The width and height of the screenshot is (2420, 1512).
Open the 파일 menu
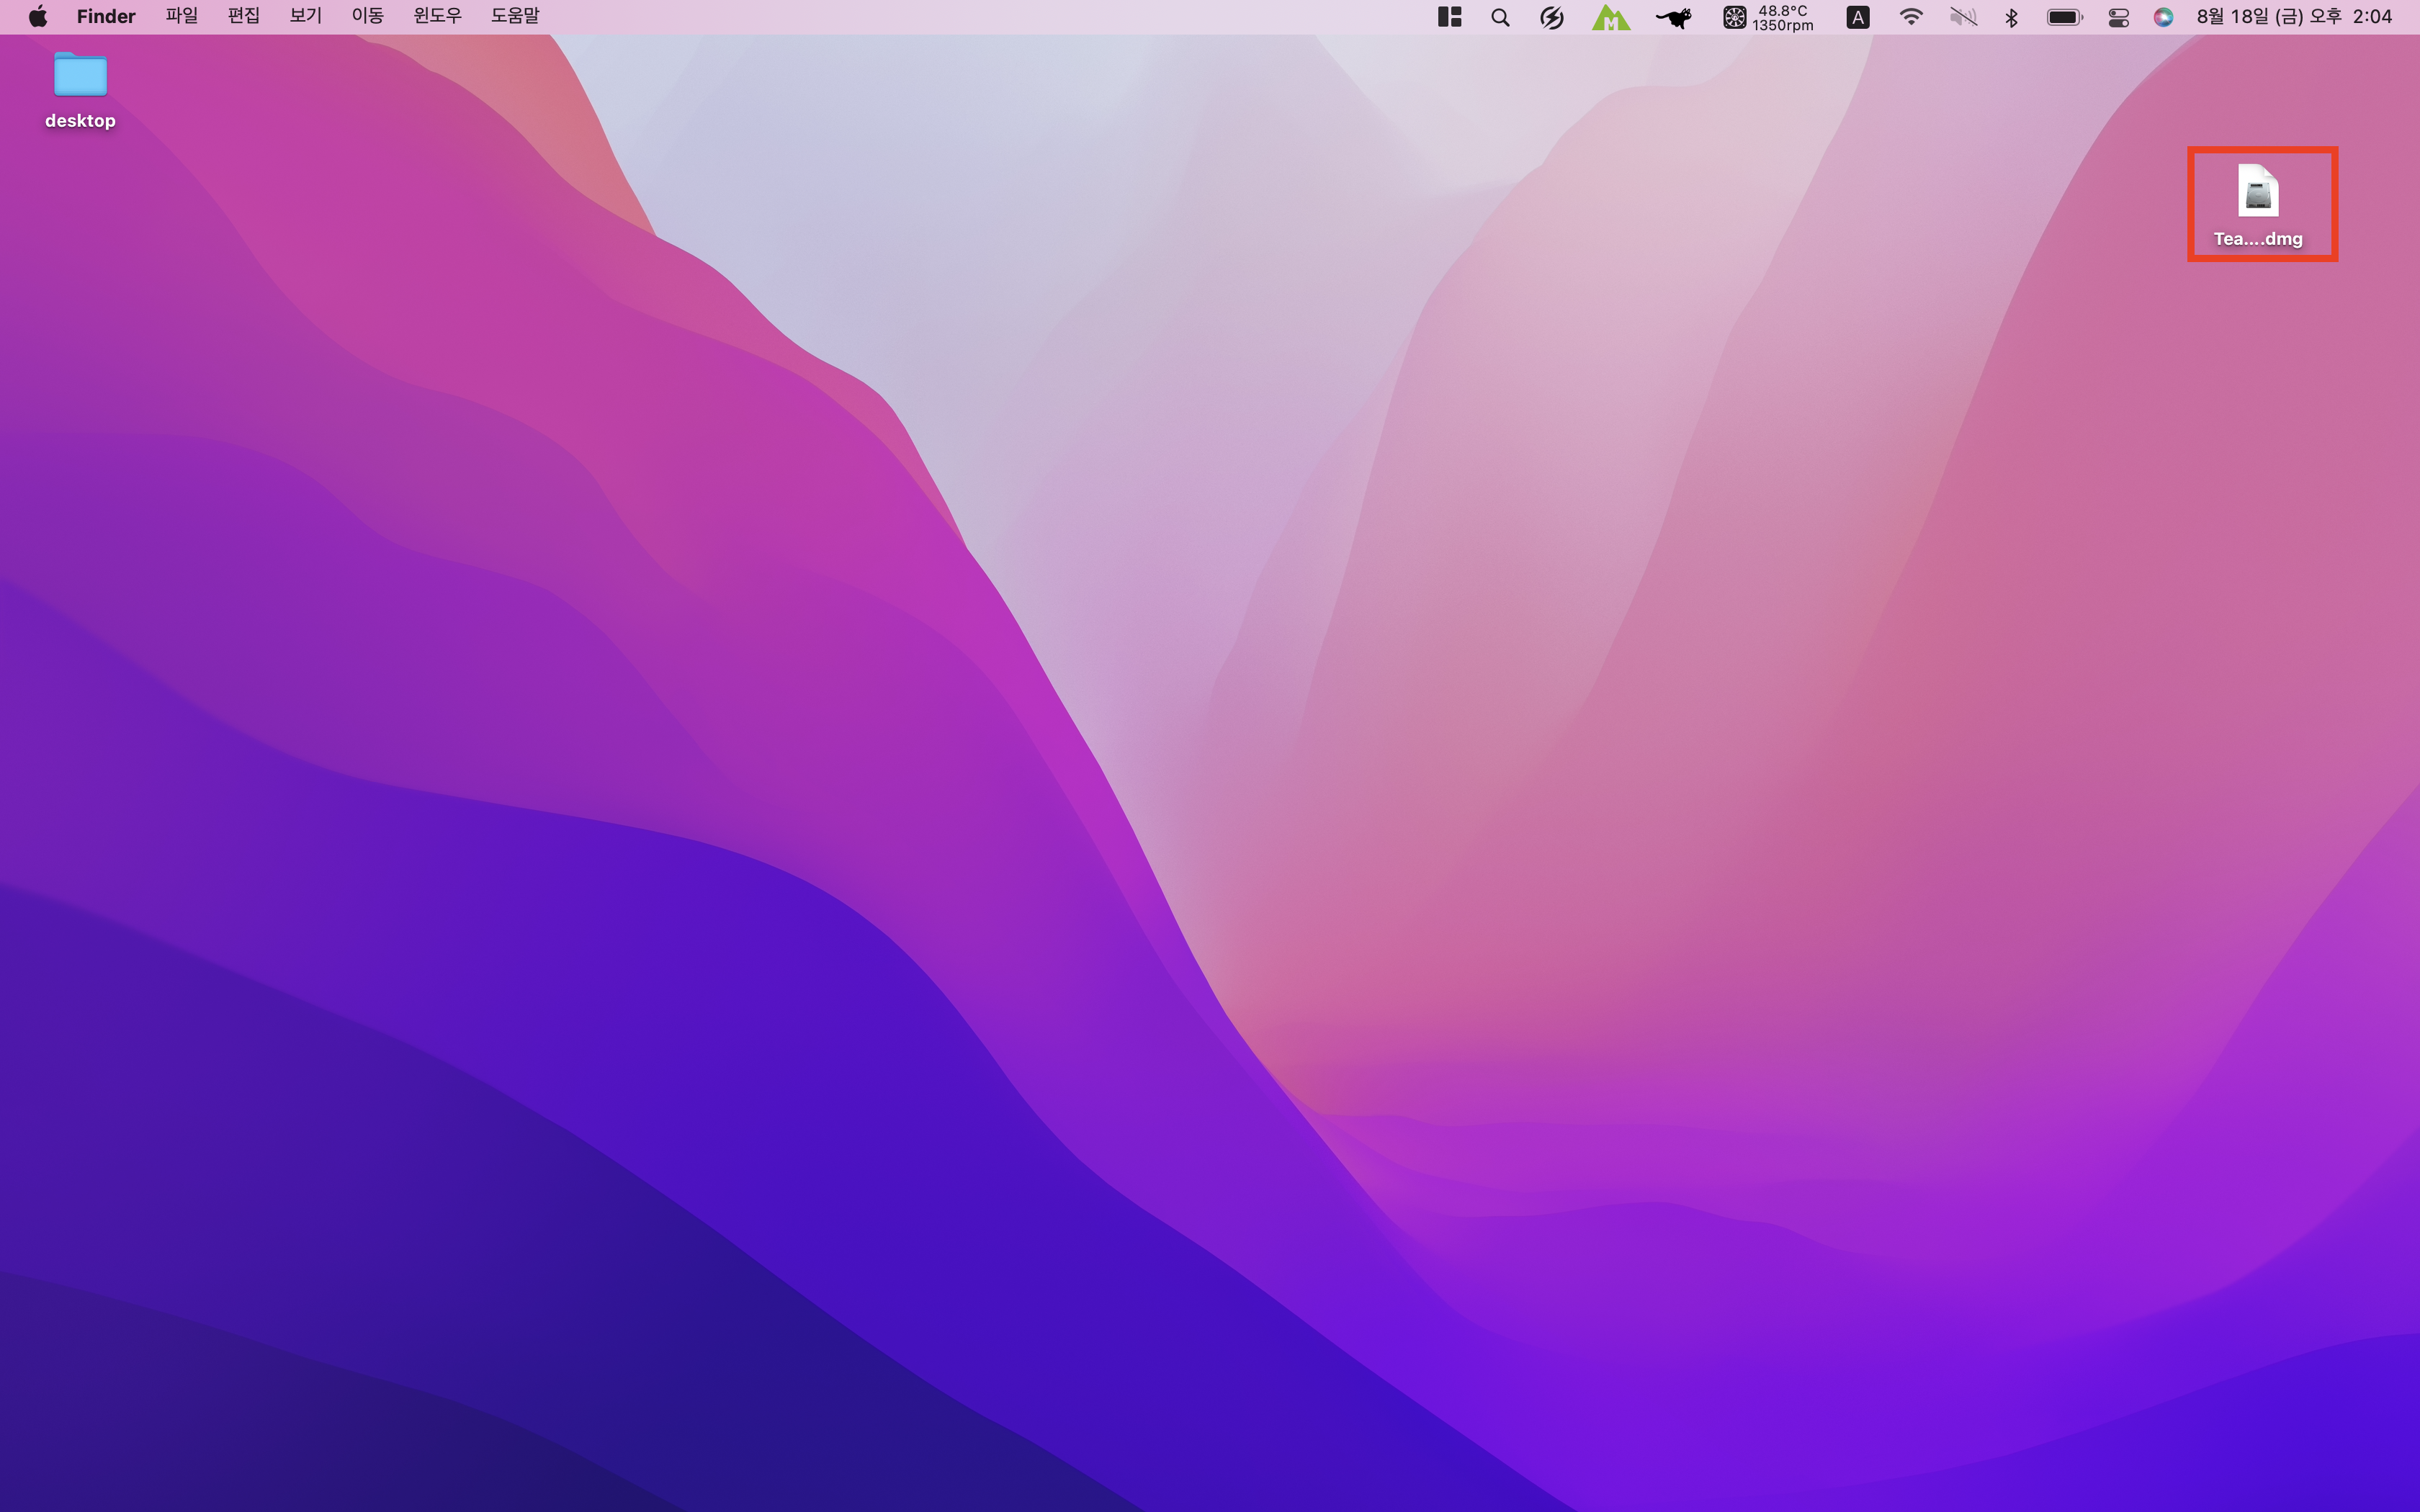click(x=181, y=16)
